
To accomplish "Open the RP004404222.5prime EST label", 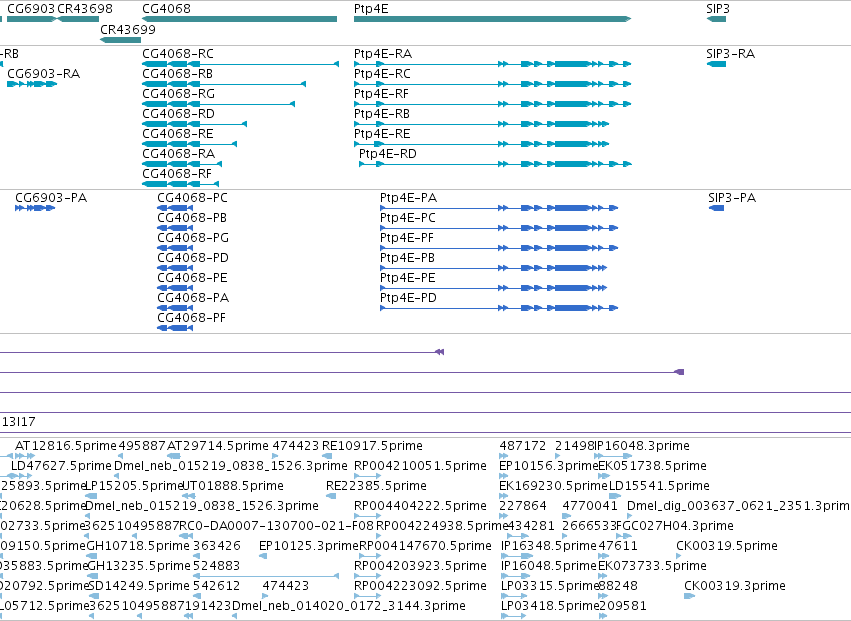I will coord(420,506).
